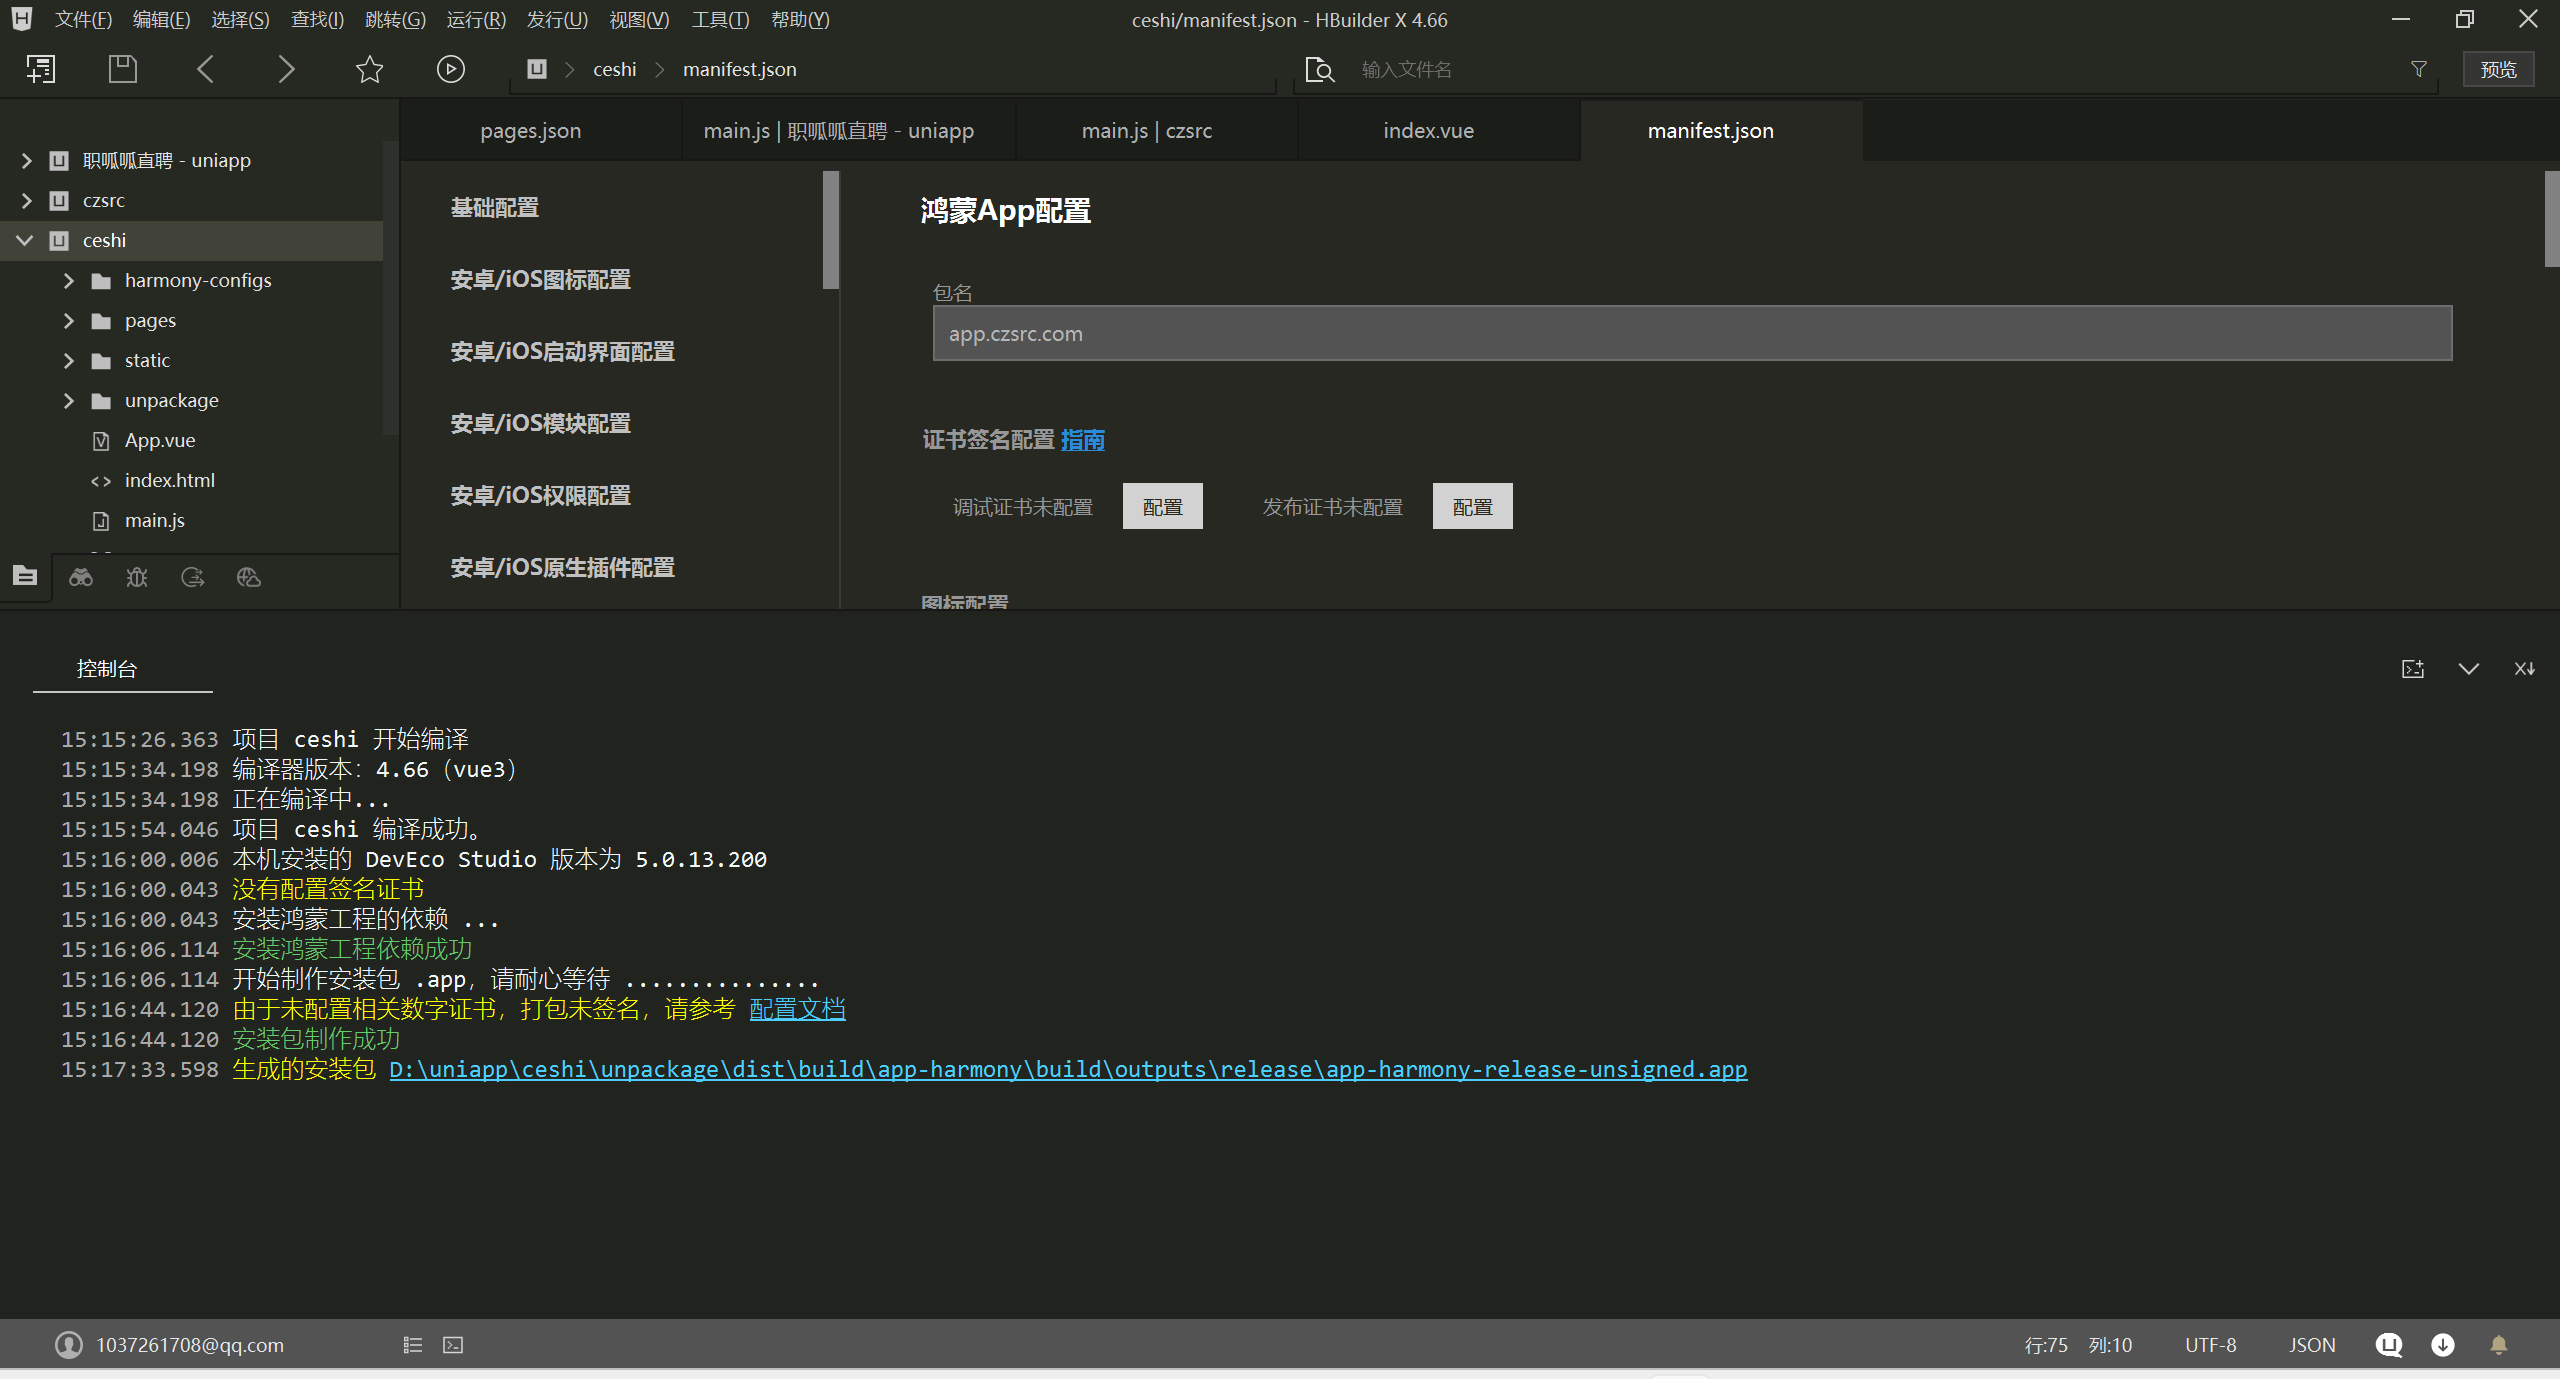Expand the 职呱呱直聘 - uniapp project
The height and width of the screenshot is (1379, 2560).
click(x=26, y=161)
